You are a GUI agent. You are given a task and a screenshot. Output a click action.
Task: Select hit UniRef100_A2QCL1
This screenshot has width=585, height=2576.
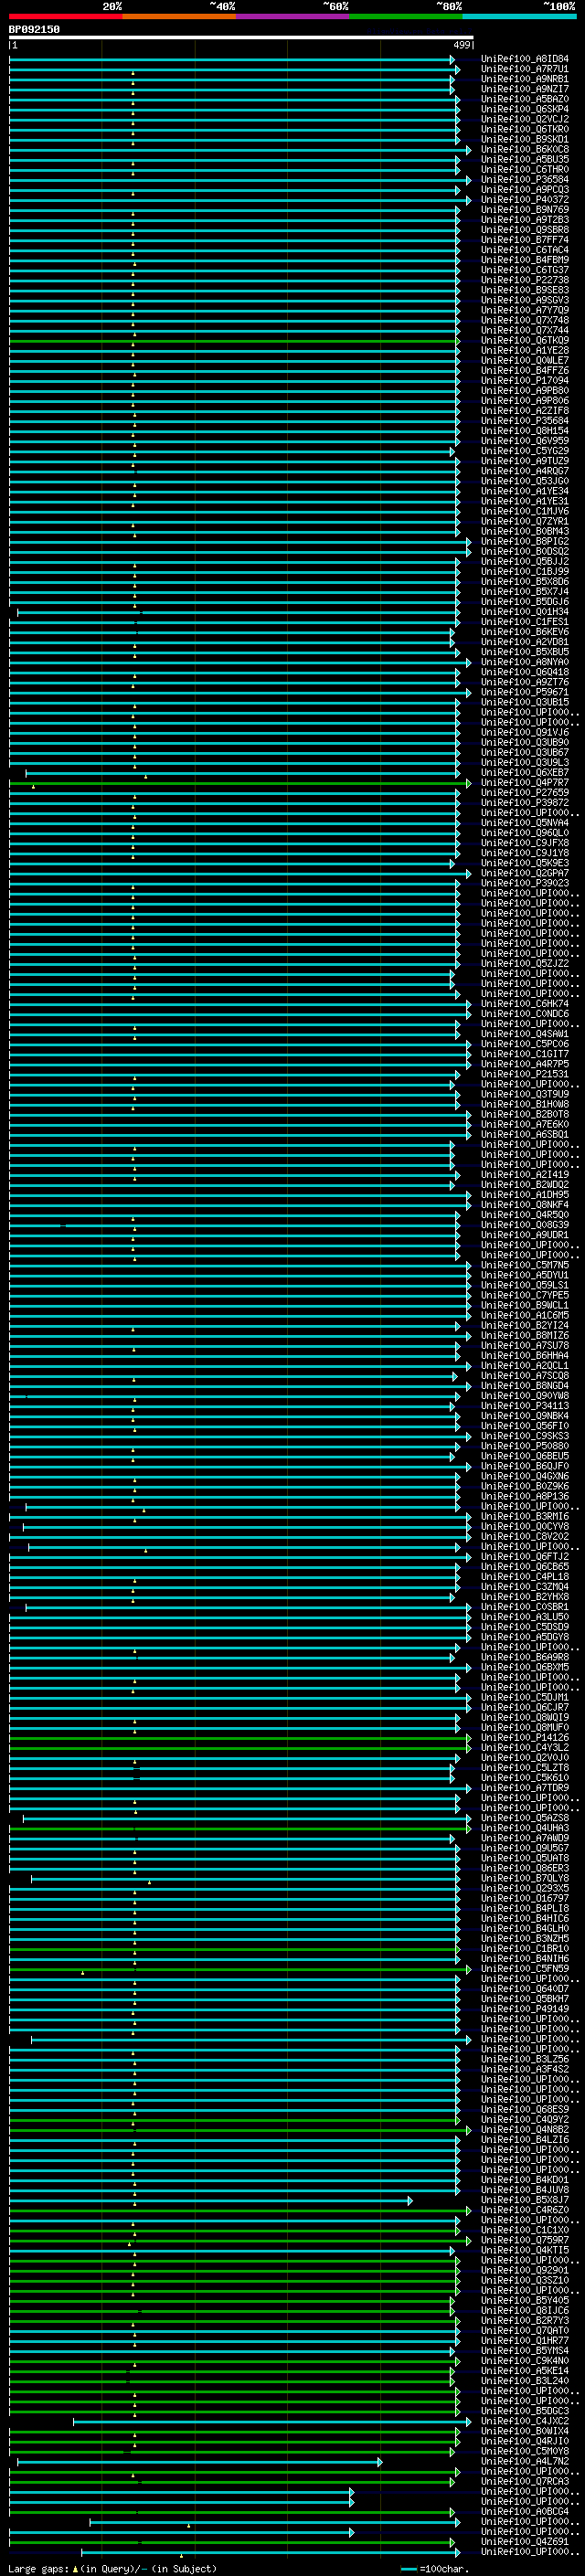pyautogui.click(x=524, y=1366)
